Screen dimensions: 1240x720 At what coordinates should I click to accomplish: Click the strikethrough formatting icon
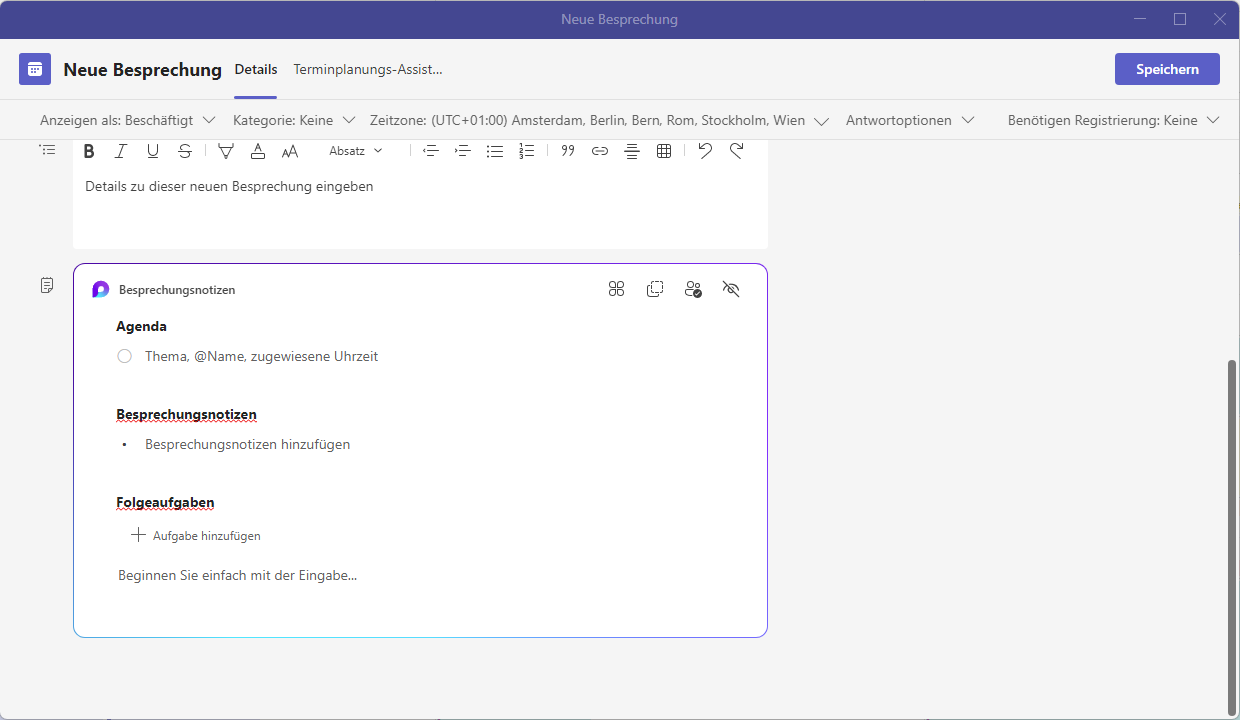click(x=185, y=151)
